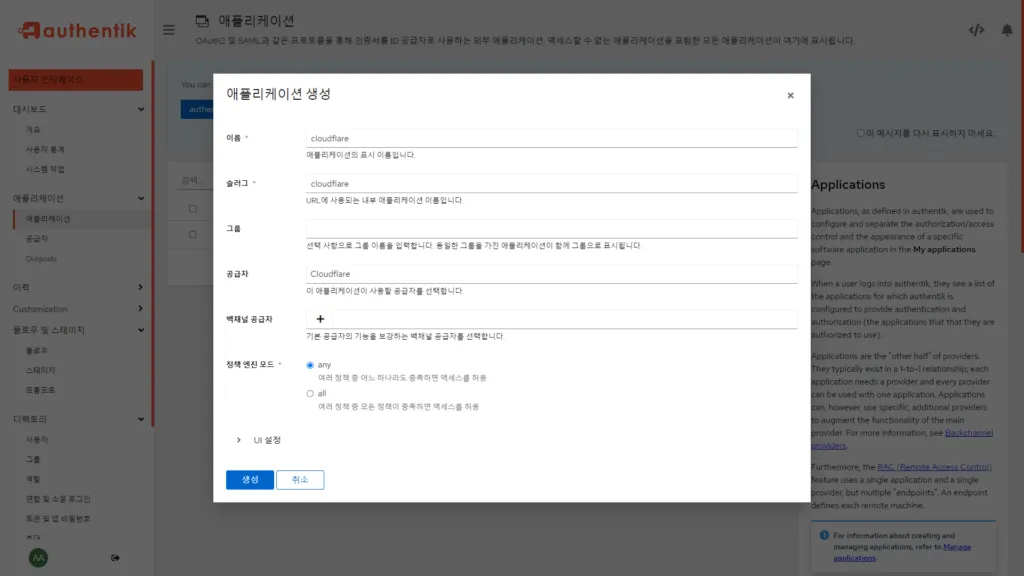Click the 생성 button to create application
This screenshot has width=1024, height=576.
click(249, 479)
